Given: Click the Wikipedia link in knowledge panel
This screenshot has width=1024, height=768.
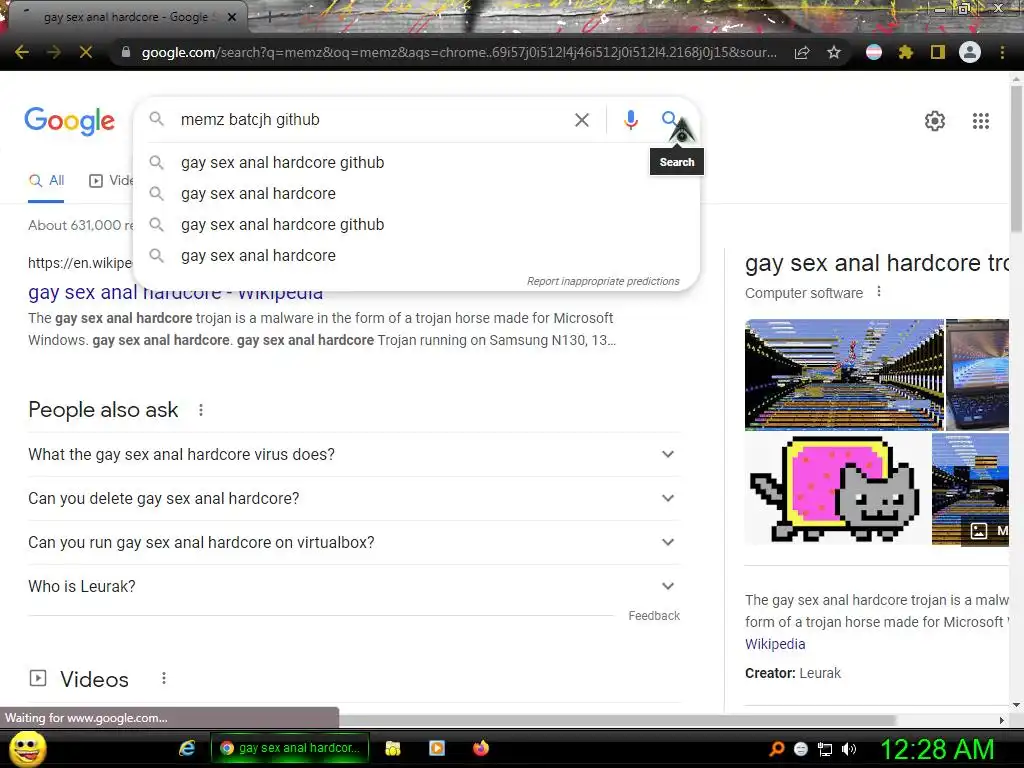Looking at the screenshot, I should [775, 644].
